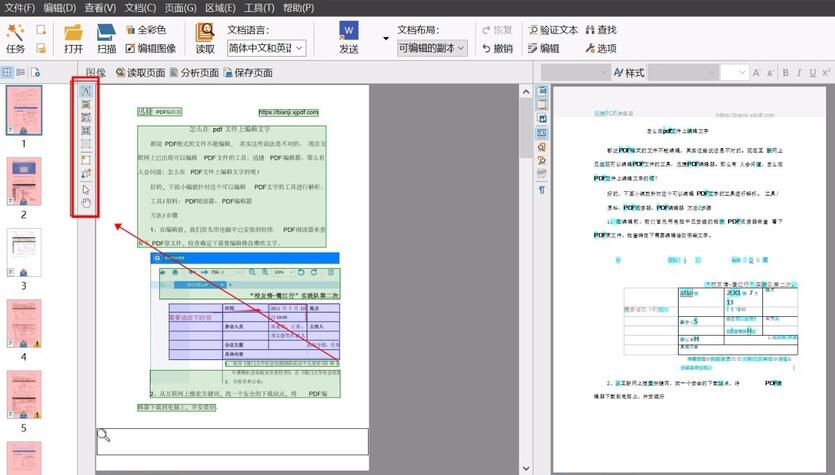
Task: Select the text area drawing tool
Action: click(86, 92)
